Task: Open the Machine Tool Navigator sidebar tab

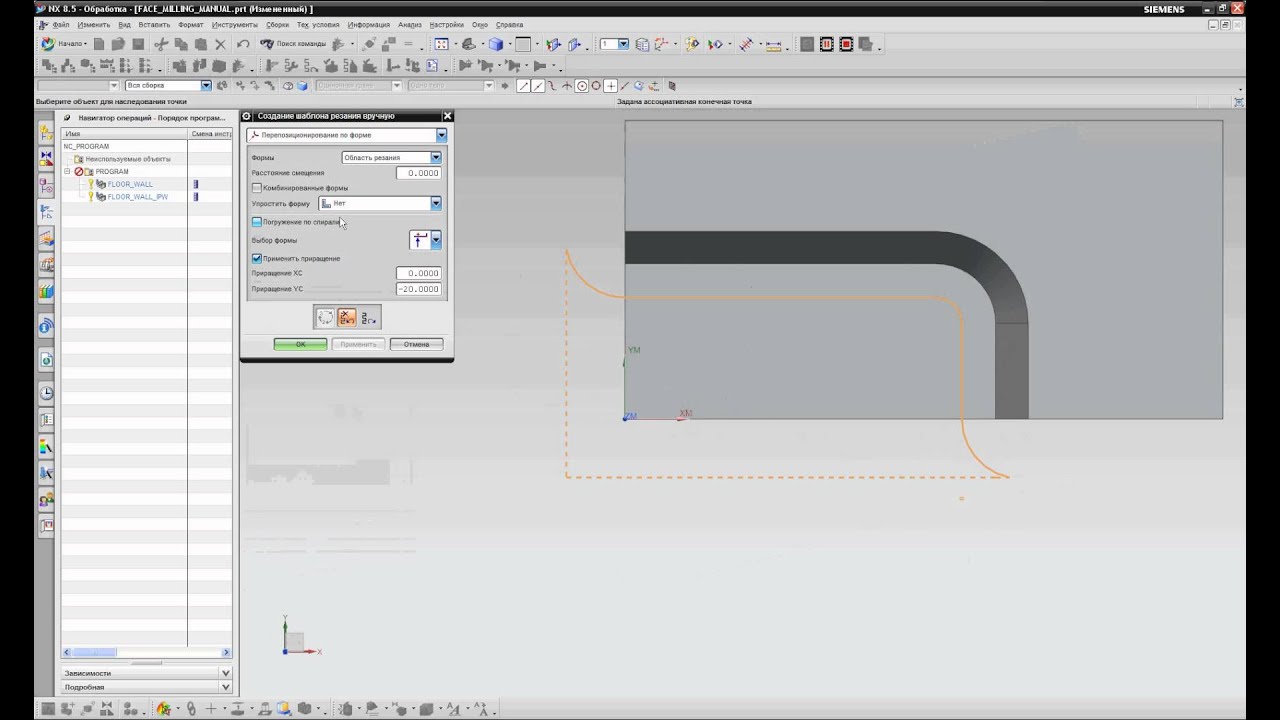Action: (46, 238)
